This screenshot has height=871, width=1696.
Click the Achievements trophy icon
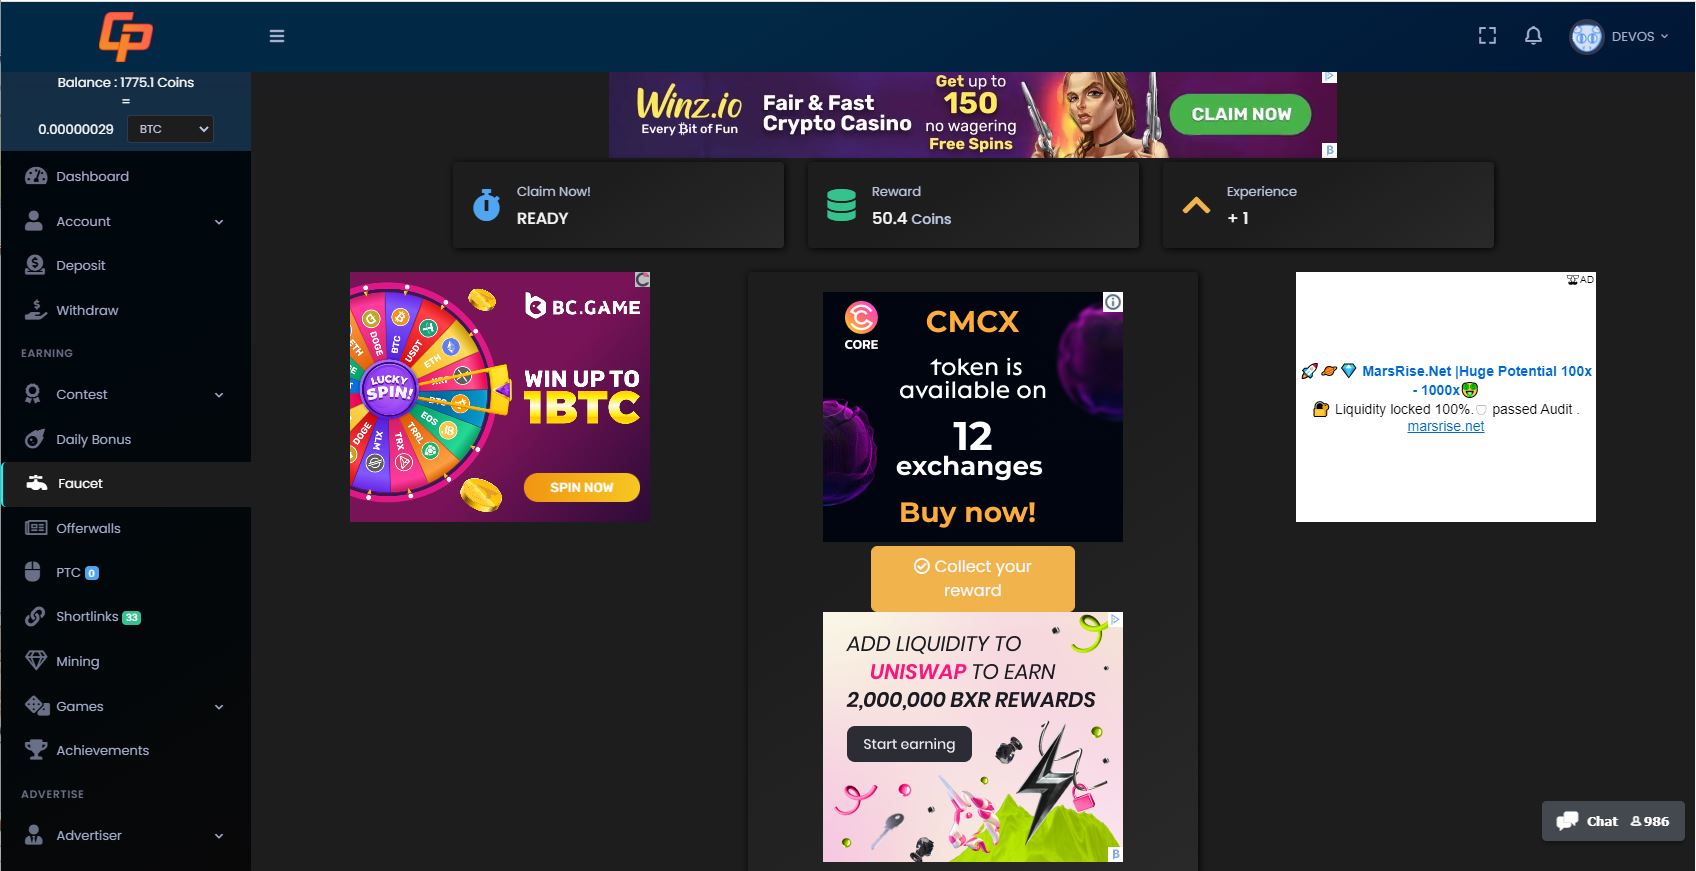pos(36,750)
